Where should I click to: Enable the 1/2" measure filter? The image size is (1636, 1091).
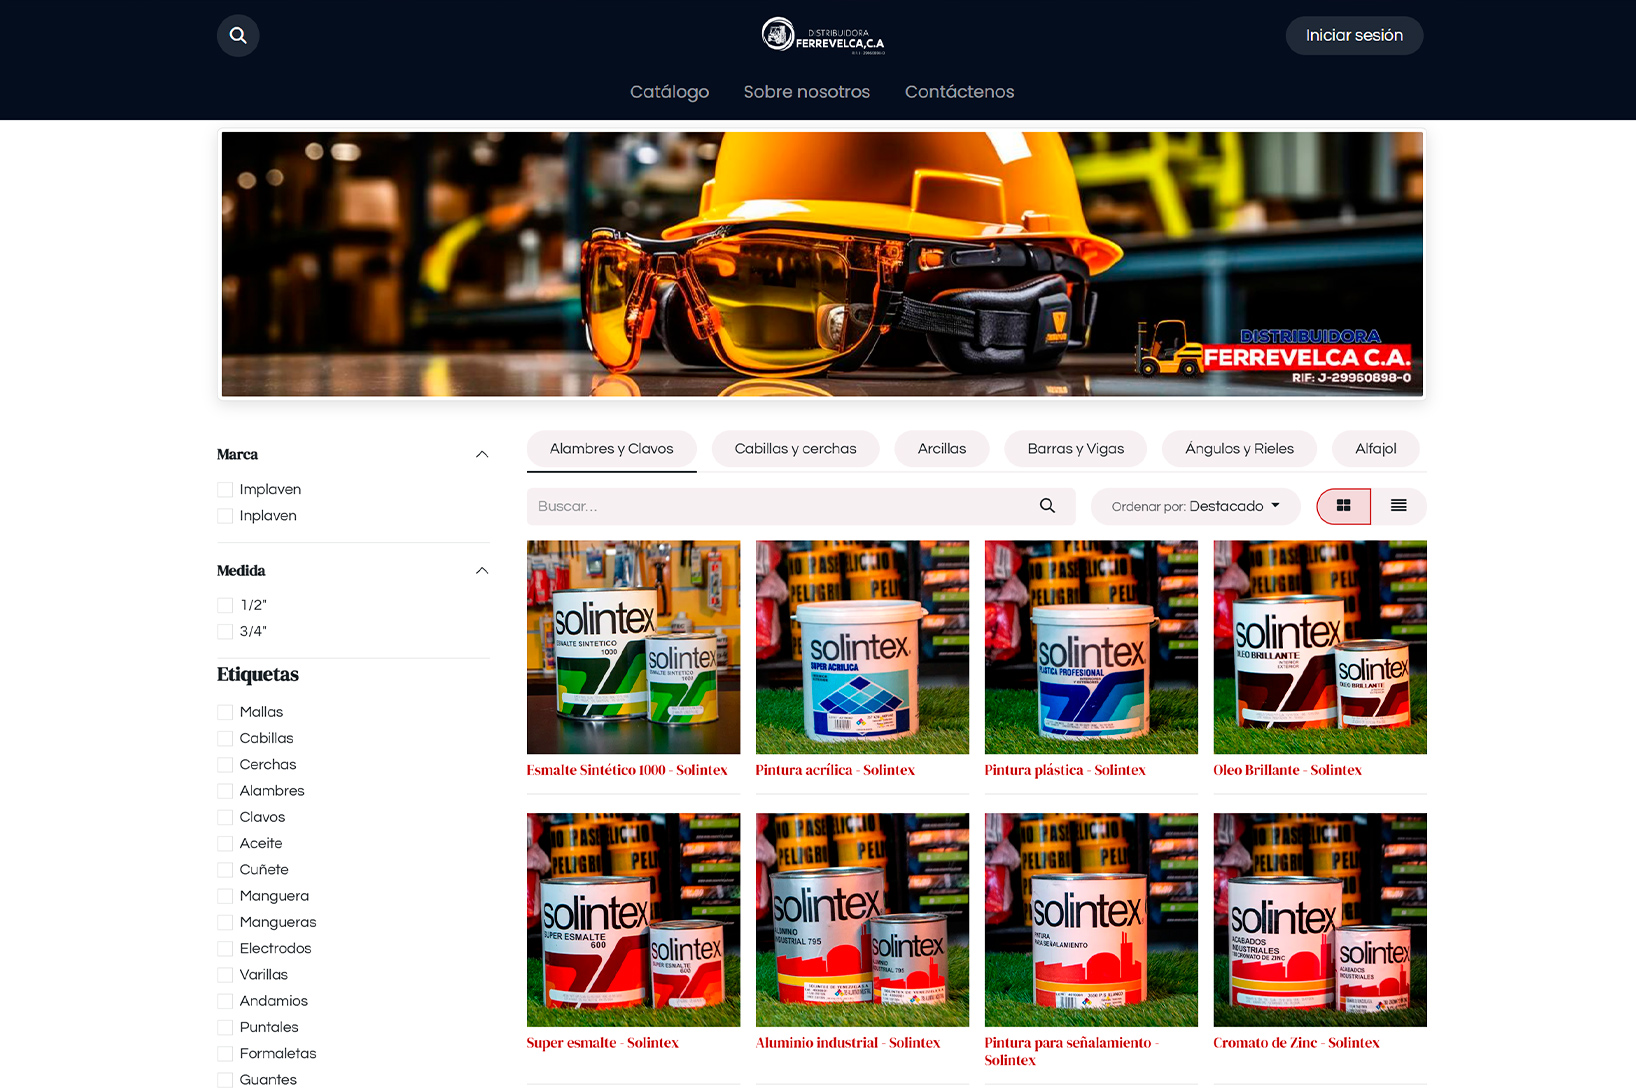(225, 606)
